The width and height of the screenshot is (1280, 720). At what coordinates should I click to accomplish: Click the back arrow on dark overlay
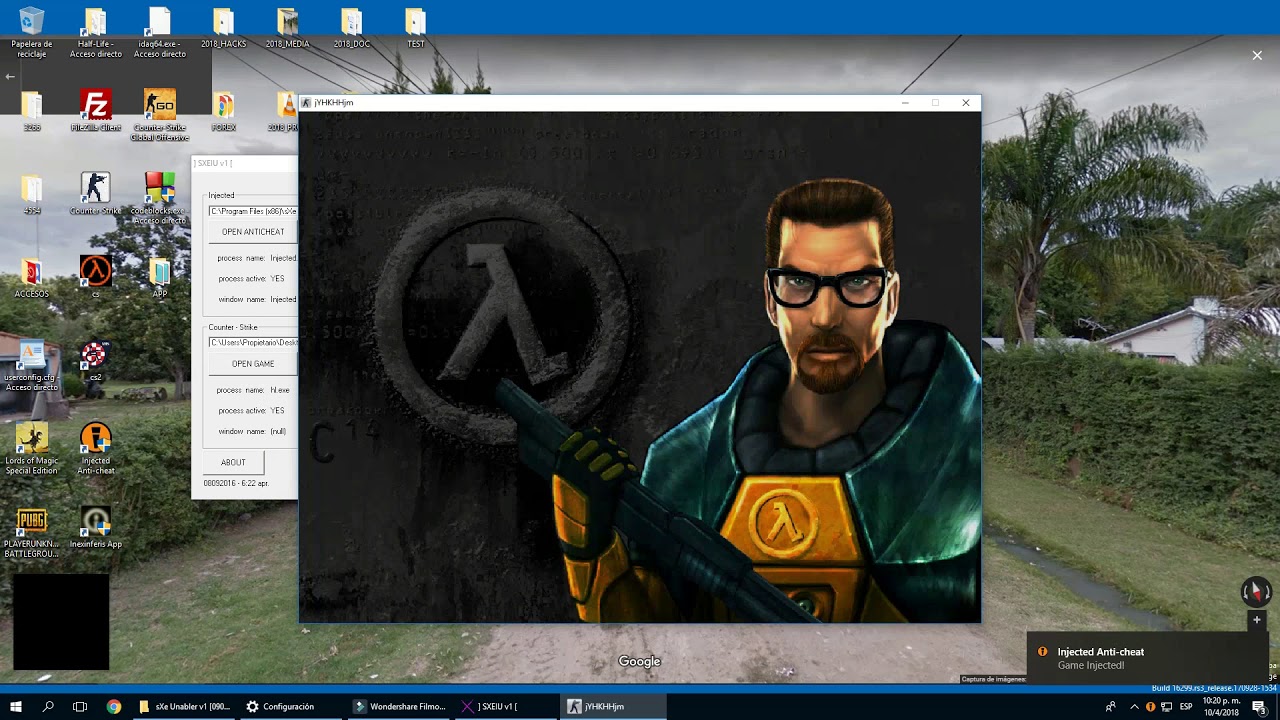coord(10,77)
